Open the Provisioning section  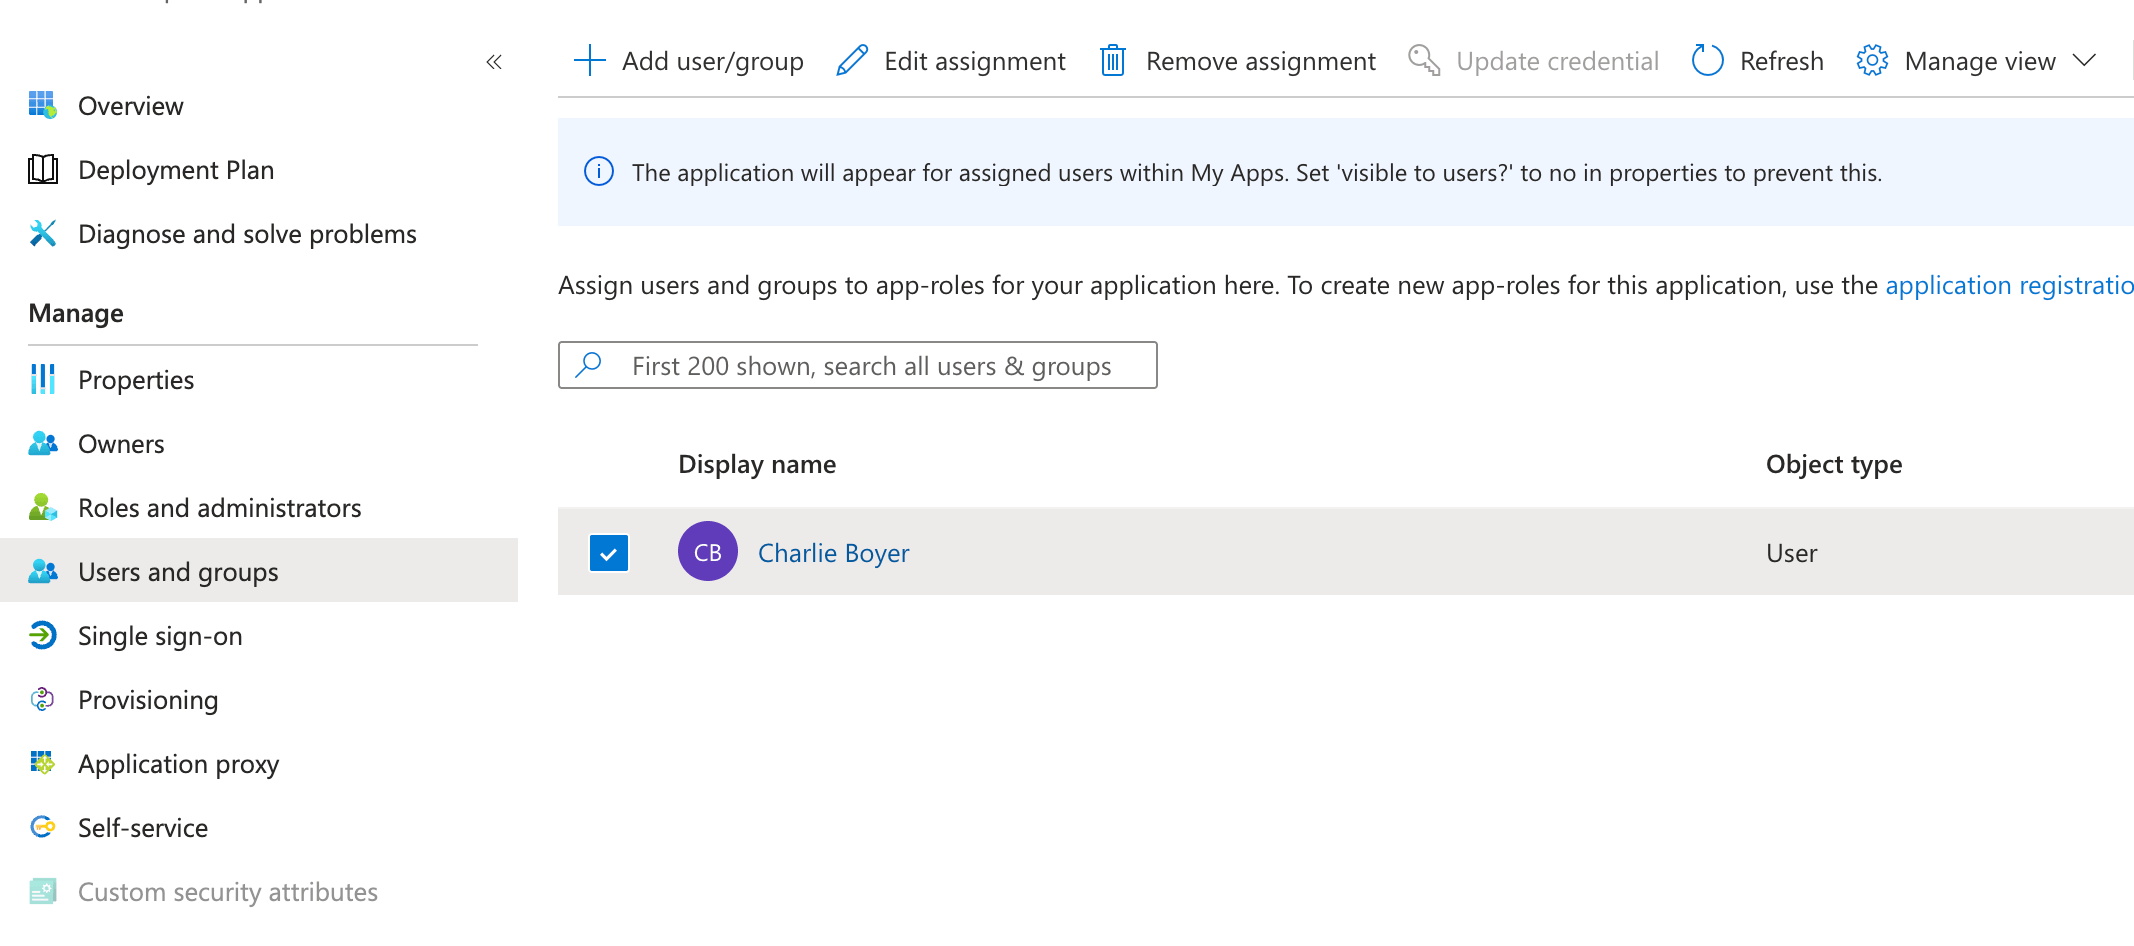click(148, 699)
